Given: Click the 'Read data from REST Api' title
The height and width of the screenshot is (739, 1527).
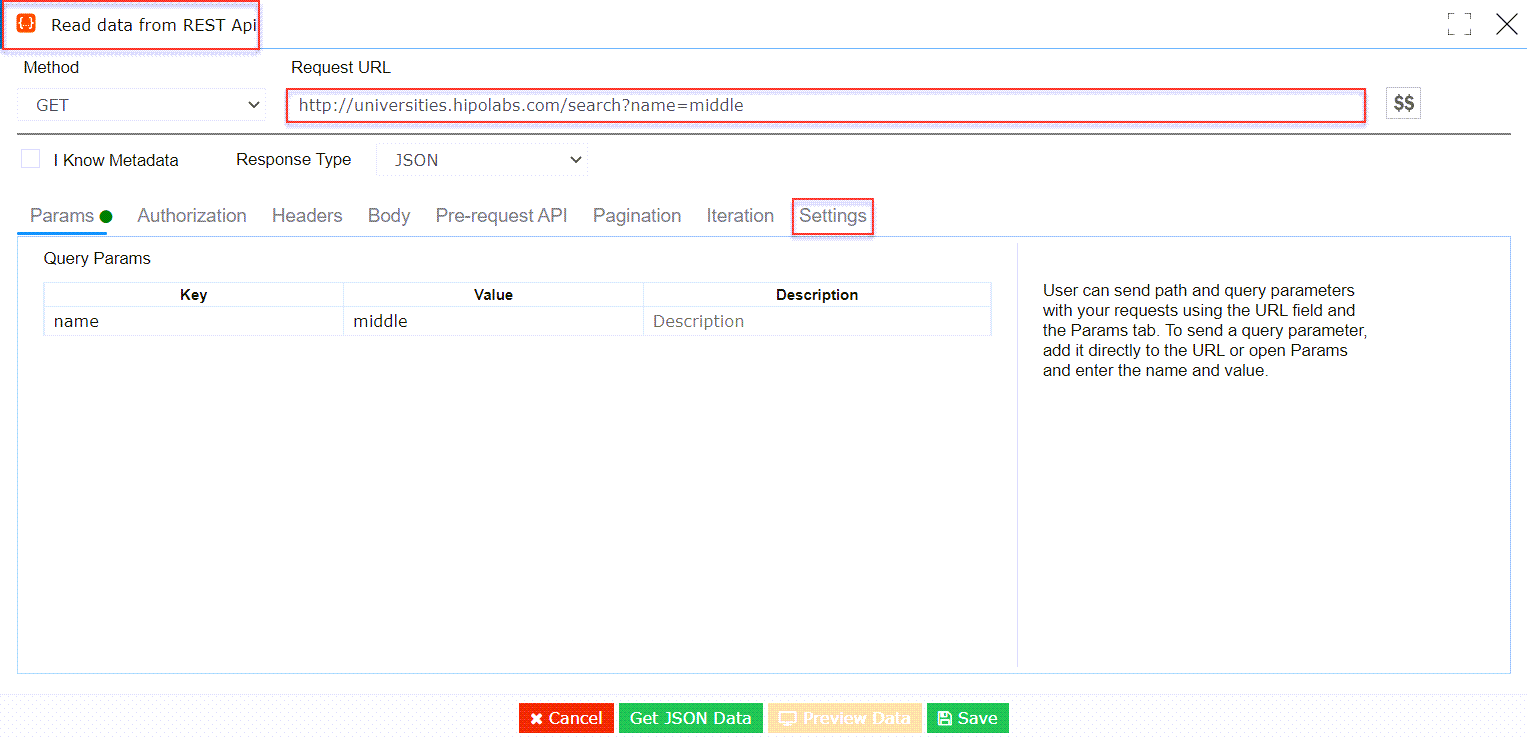Looking at the screenshot, I should point(153,25).
